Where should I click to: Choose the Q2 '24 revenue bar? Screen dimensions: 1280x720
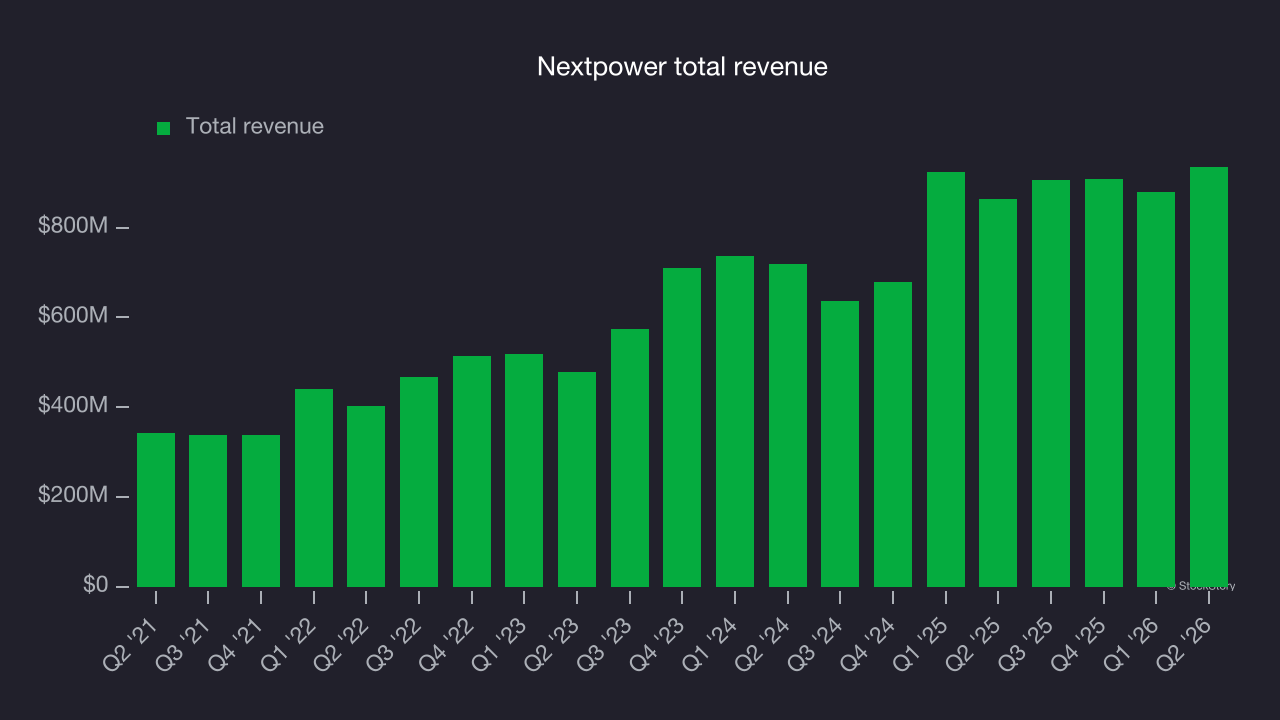788,425
